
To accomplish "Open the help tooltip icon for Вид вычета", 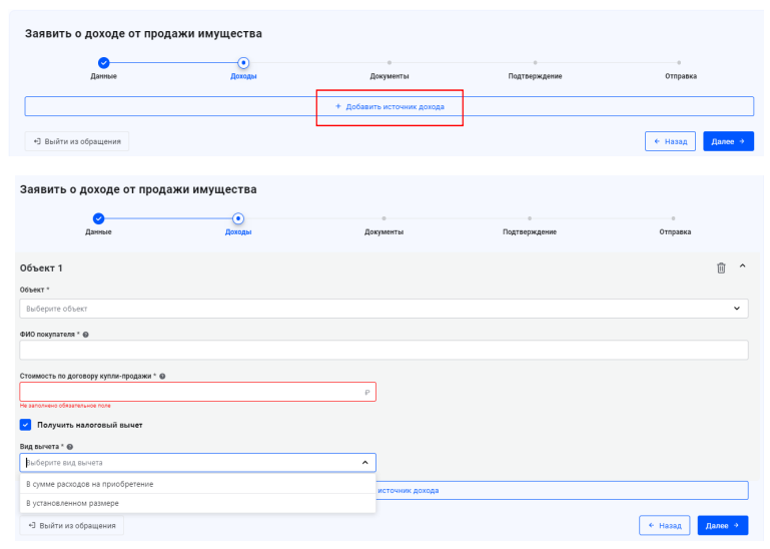I will 70,447.
